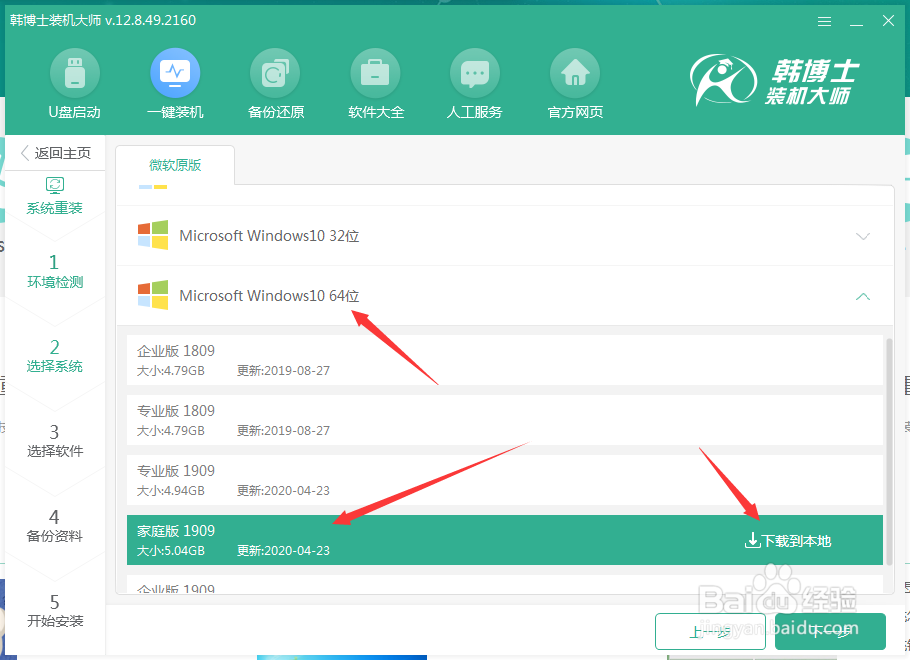The width and height of the screenshot is (910, 660).
Task: Click the 下一步 next button
Action: coord(829,631)
